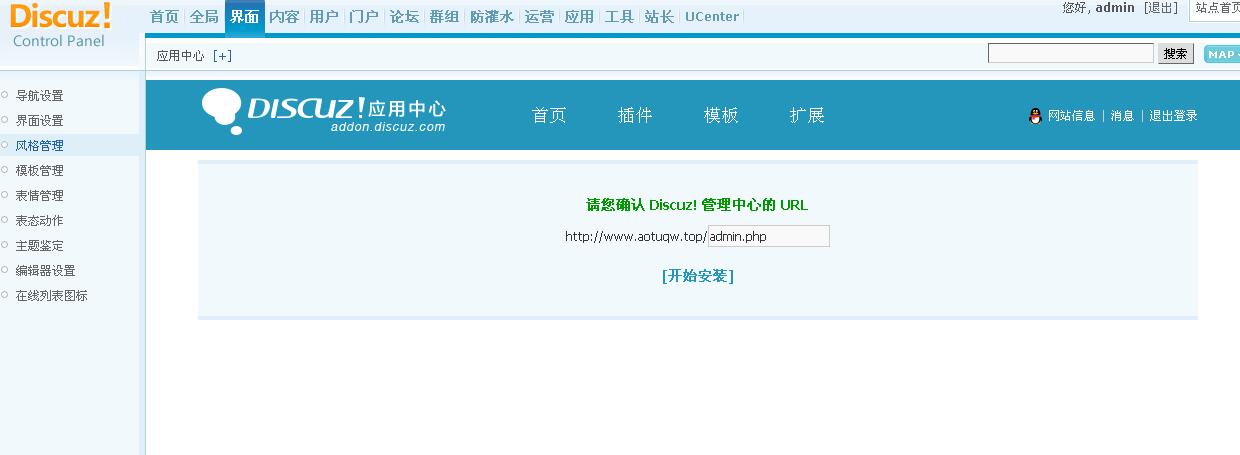Click the 退出登录 link
1240x455 pixels.
pyautogui.click(x=1173, y=116)
